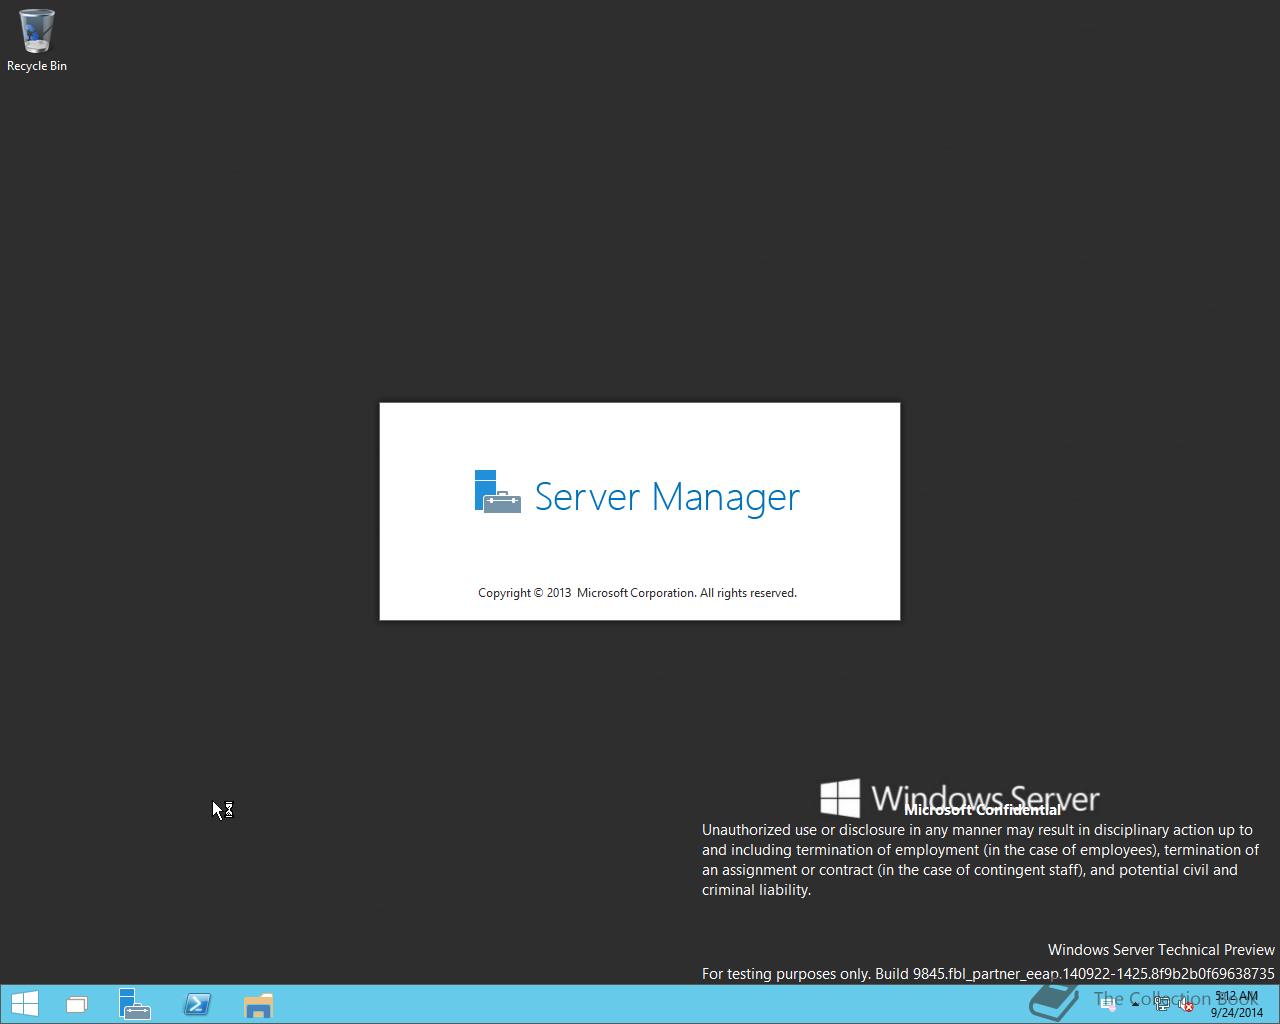This screenshot has height=1024, width=1280.
Task: Click the Server Manager splash logo icon
Action: (498, 492)
